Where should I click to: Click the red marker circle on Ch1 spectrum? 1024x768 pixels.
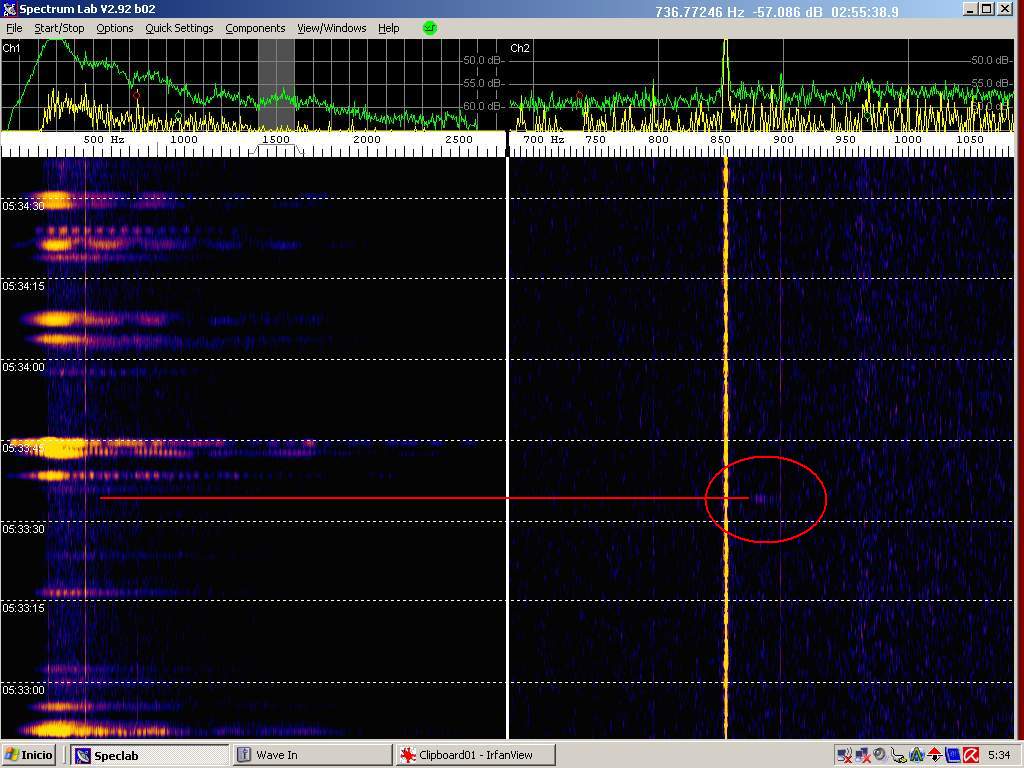(x=135, y=95)
